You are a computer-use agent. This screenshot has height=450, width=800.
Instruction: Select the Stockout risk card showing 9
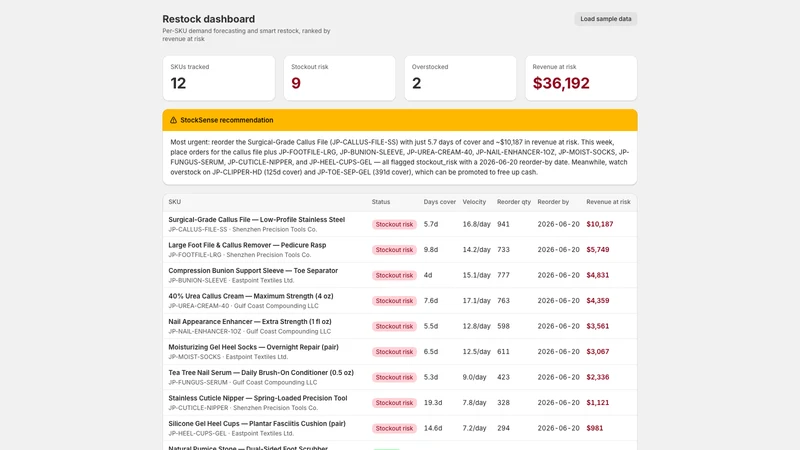point(340,78)
